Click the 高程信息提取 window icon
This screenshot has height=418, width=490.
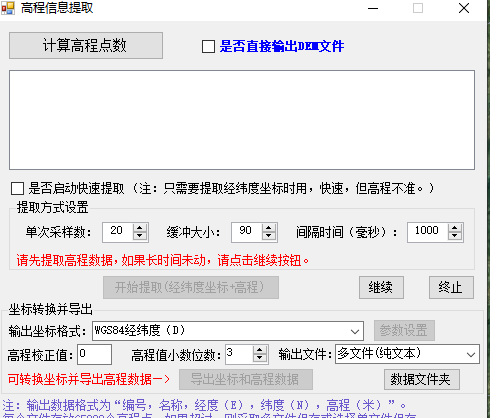tap(8, 8)
